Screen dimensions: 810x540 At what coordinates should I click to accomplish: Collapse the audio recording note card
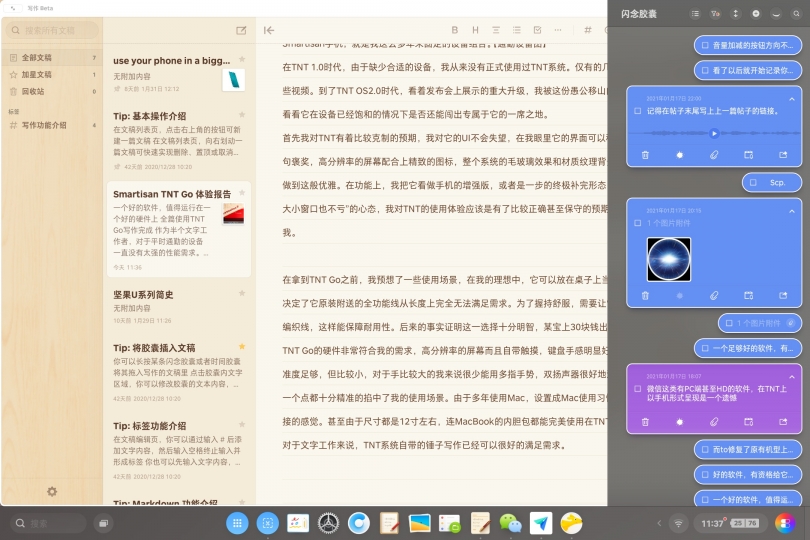click(x=791, y=98)
